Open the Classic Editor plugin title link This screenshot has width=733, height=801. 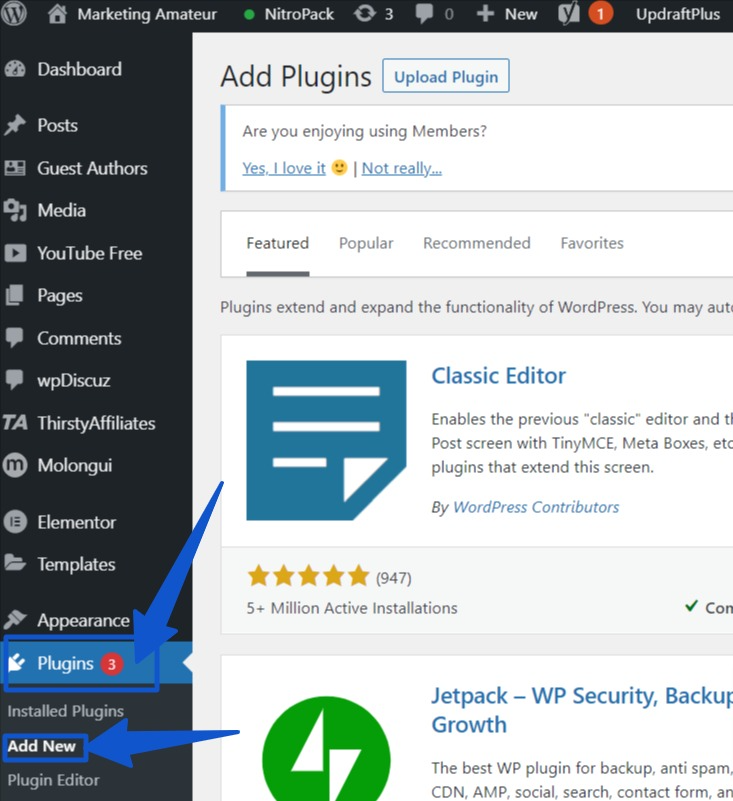(499, 376)
